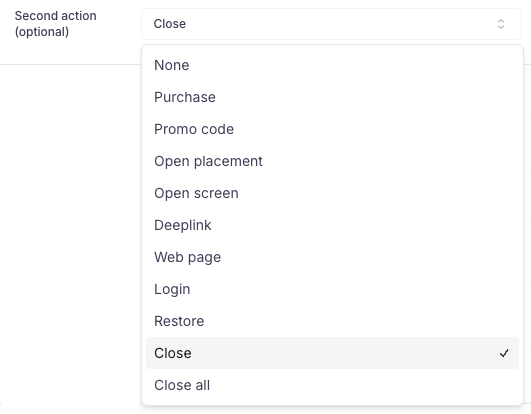Click the highlighted Close option
The height and width of the screenshot is (414, 531).
(x=332, y=353)
